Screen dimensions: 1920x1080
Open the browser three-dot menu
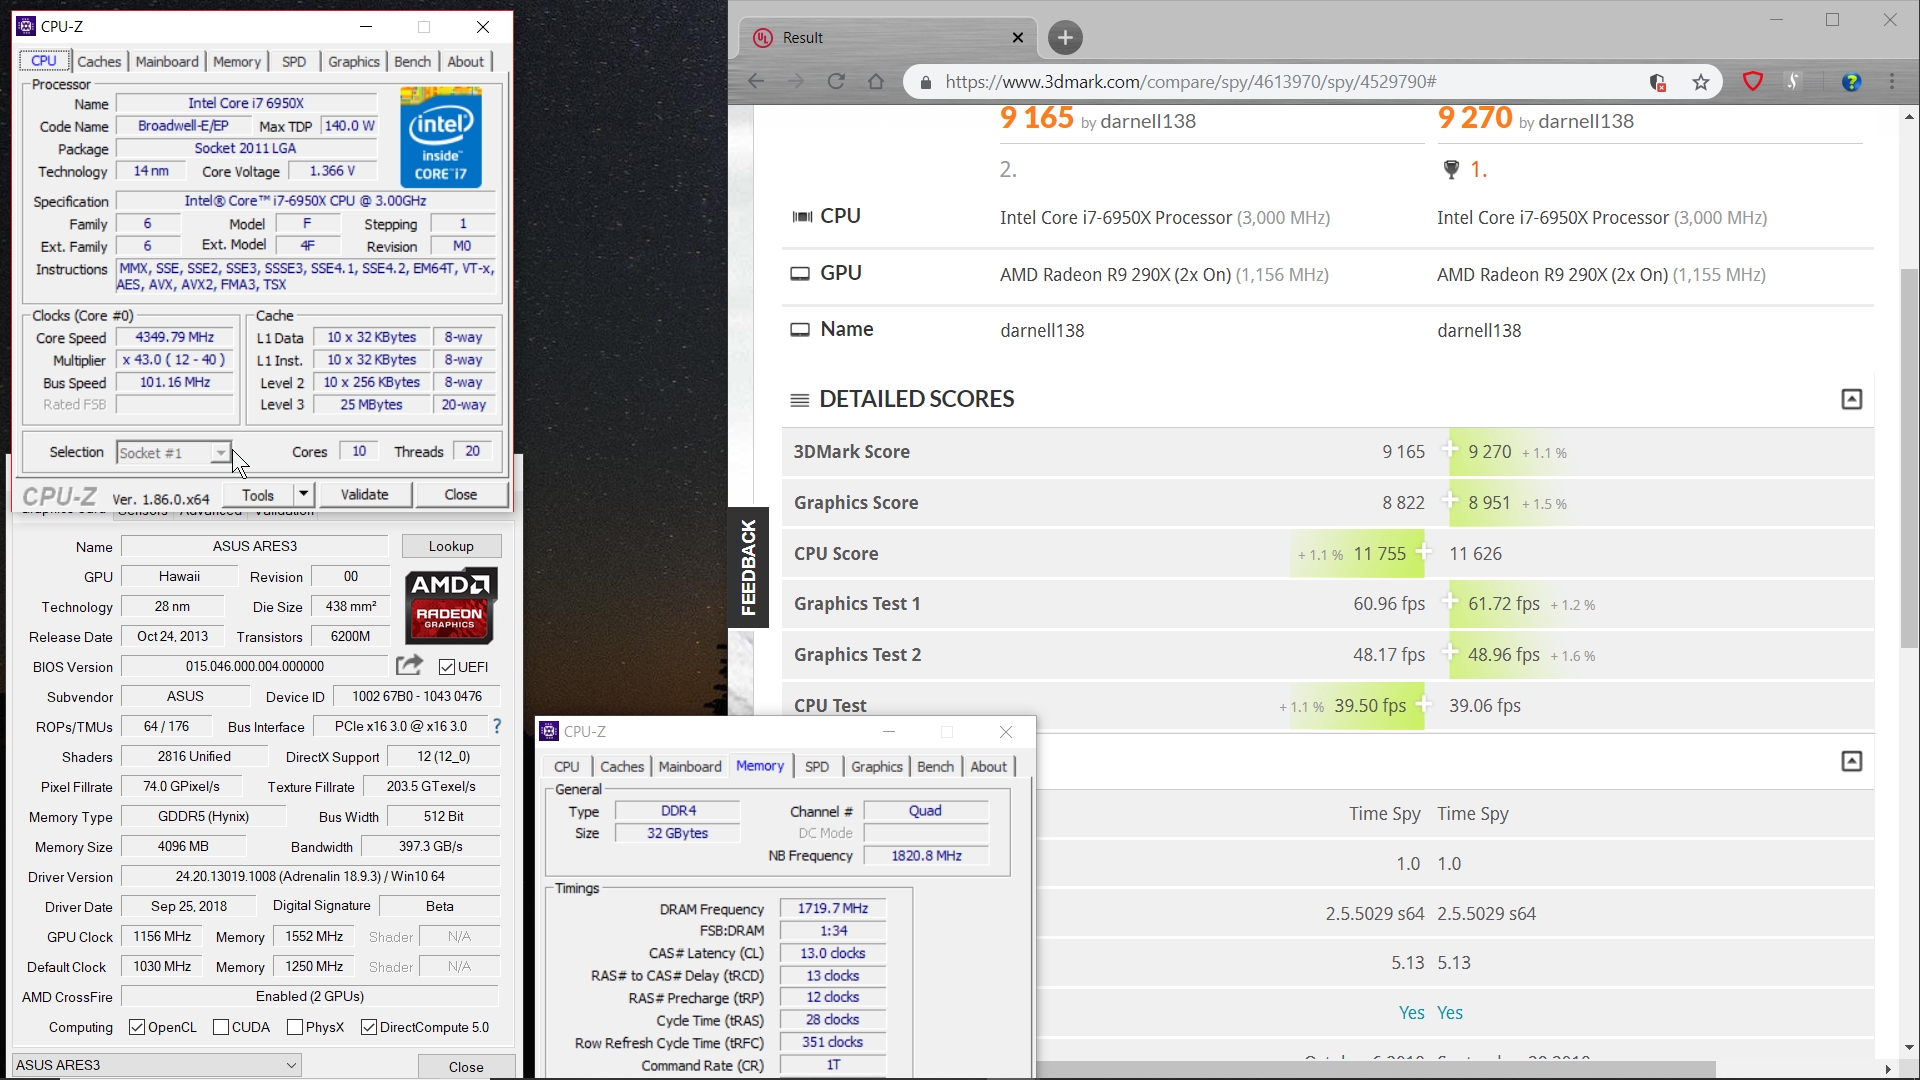1892,82
